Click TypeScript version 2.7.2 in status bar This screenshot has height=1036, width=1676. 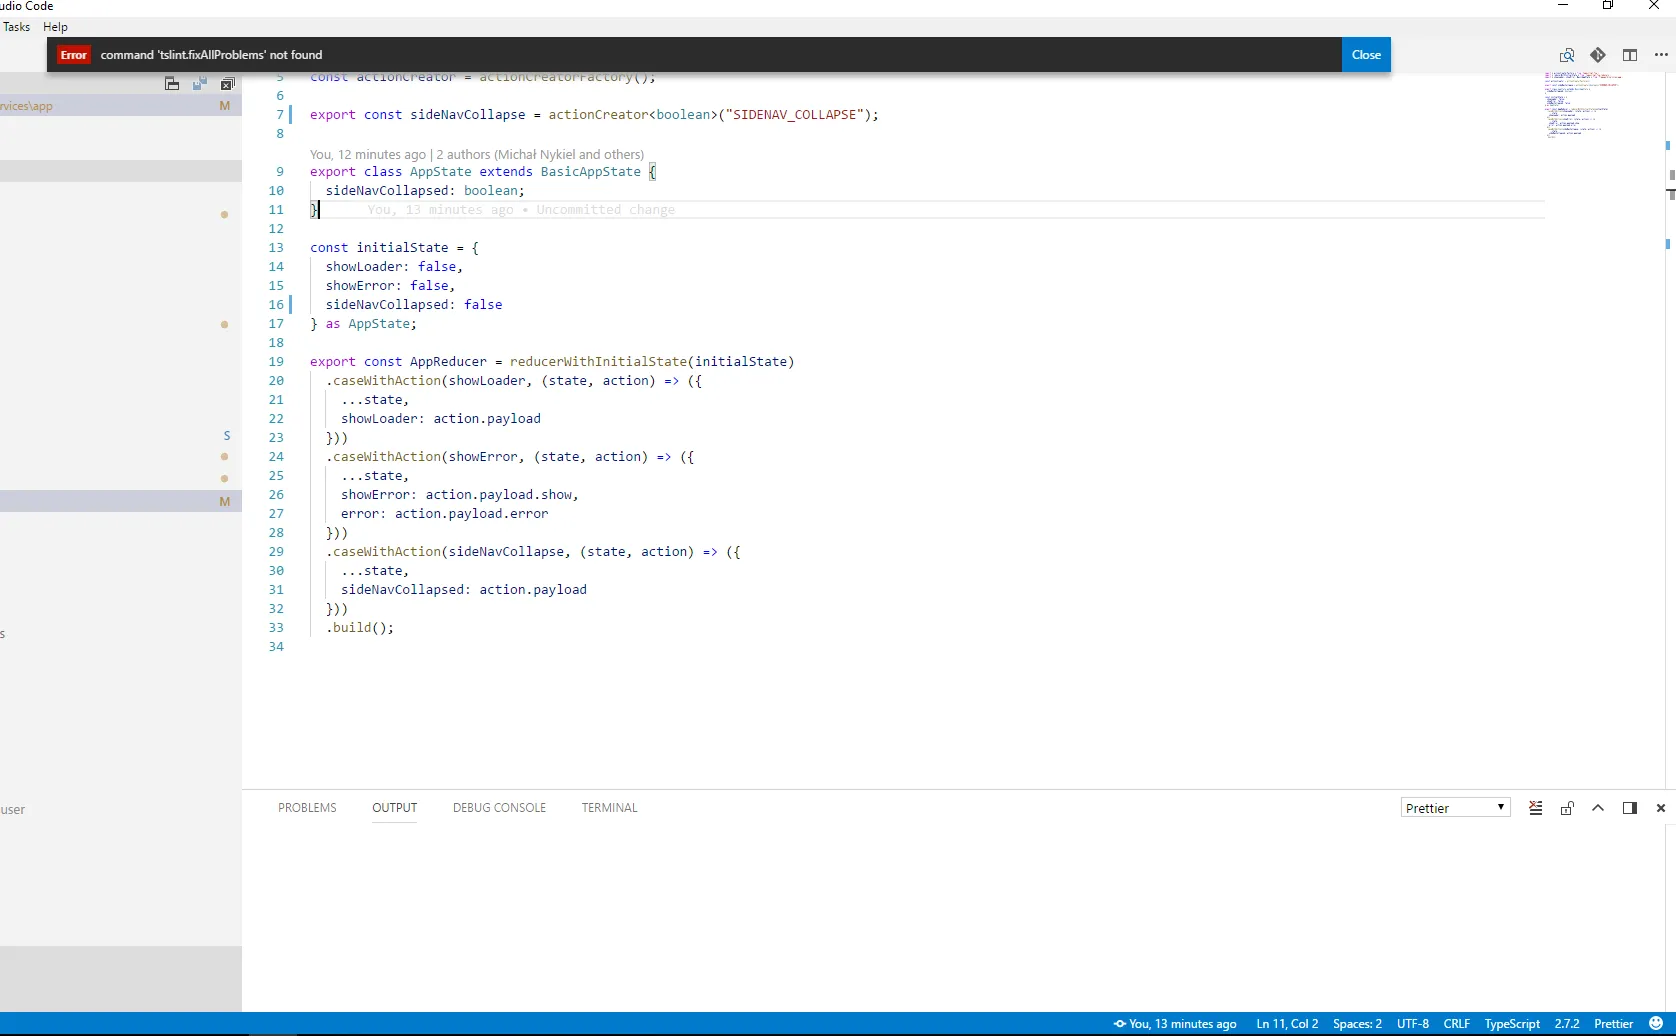(1567, 1024)
